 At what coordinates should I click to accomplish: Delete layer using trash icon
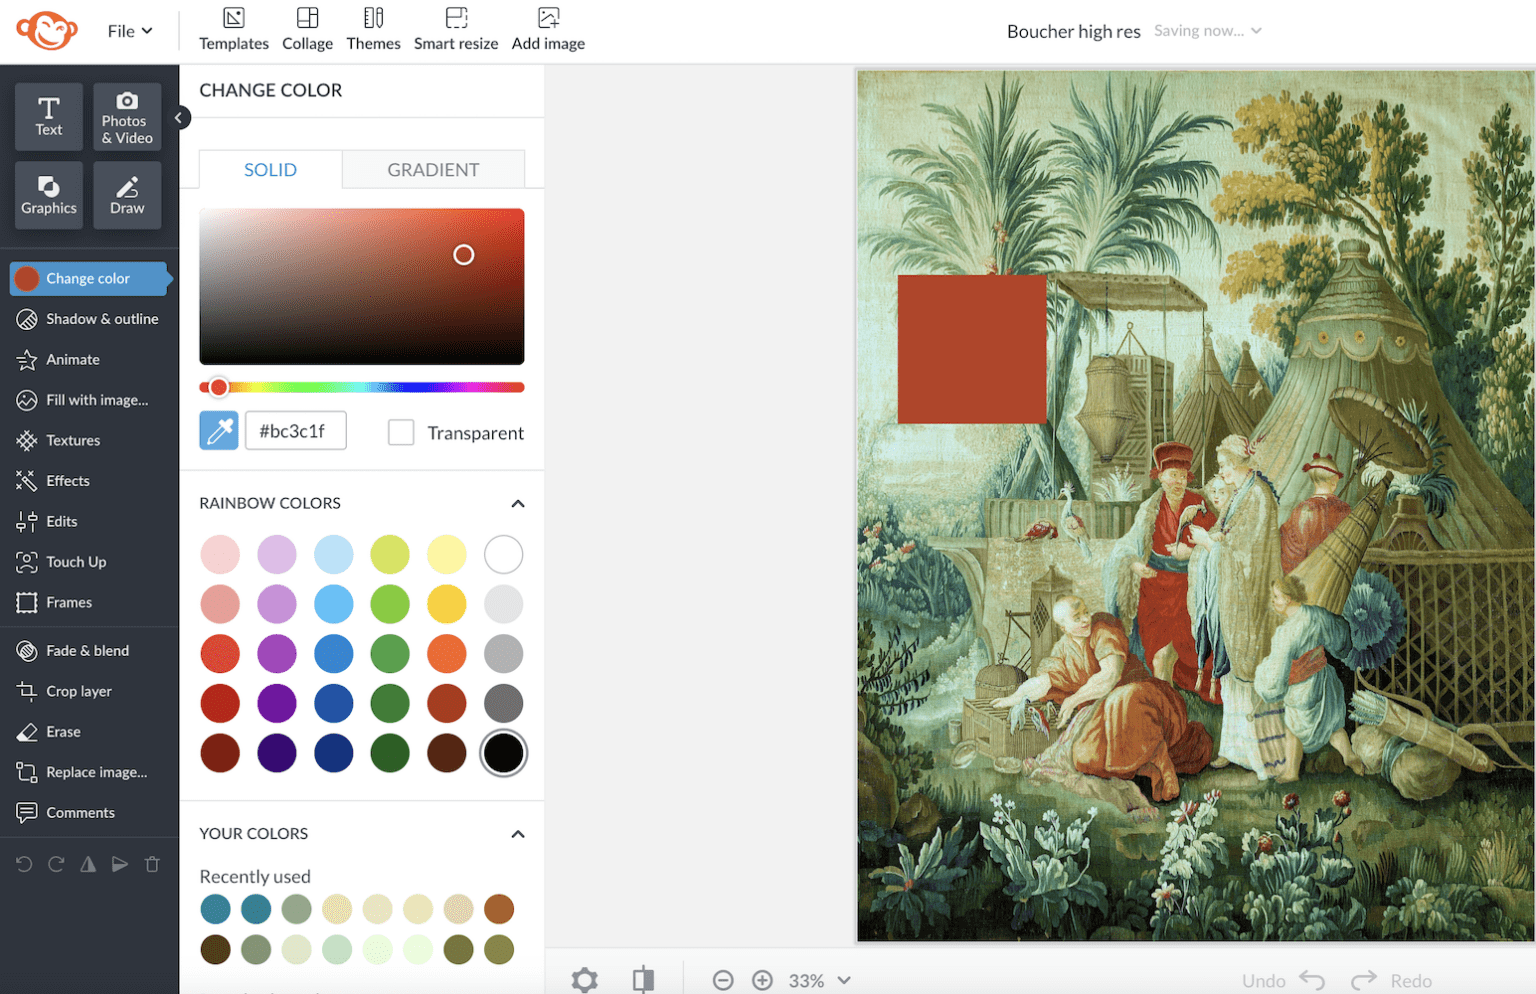point(152,864)
